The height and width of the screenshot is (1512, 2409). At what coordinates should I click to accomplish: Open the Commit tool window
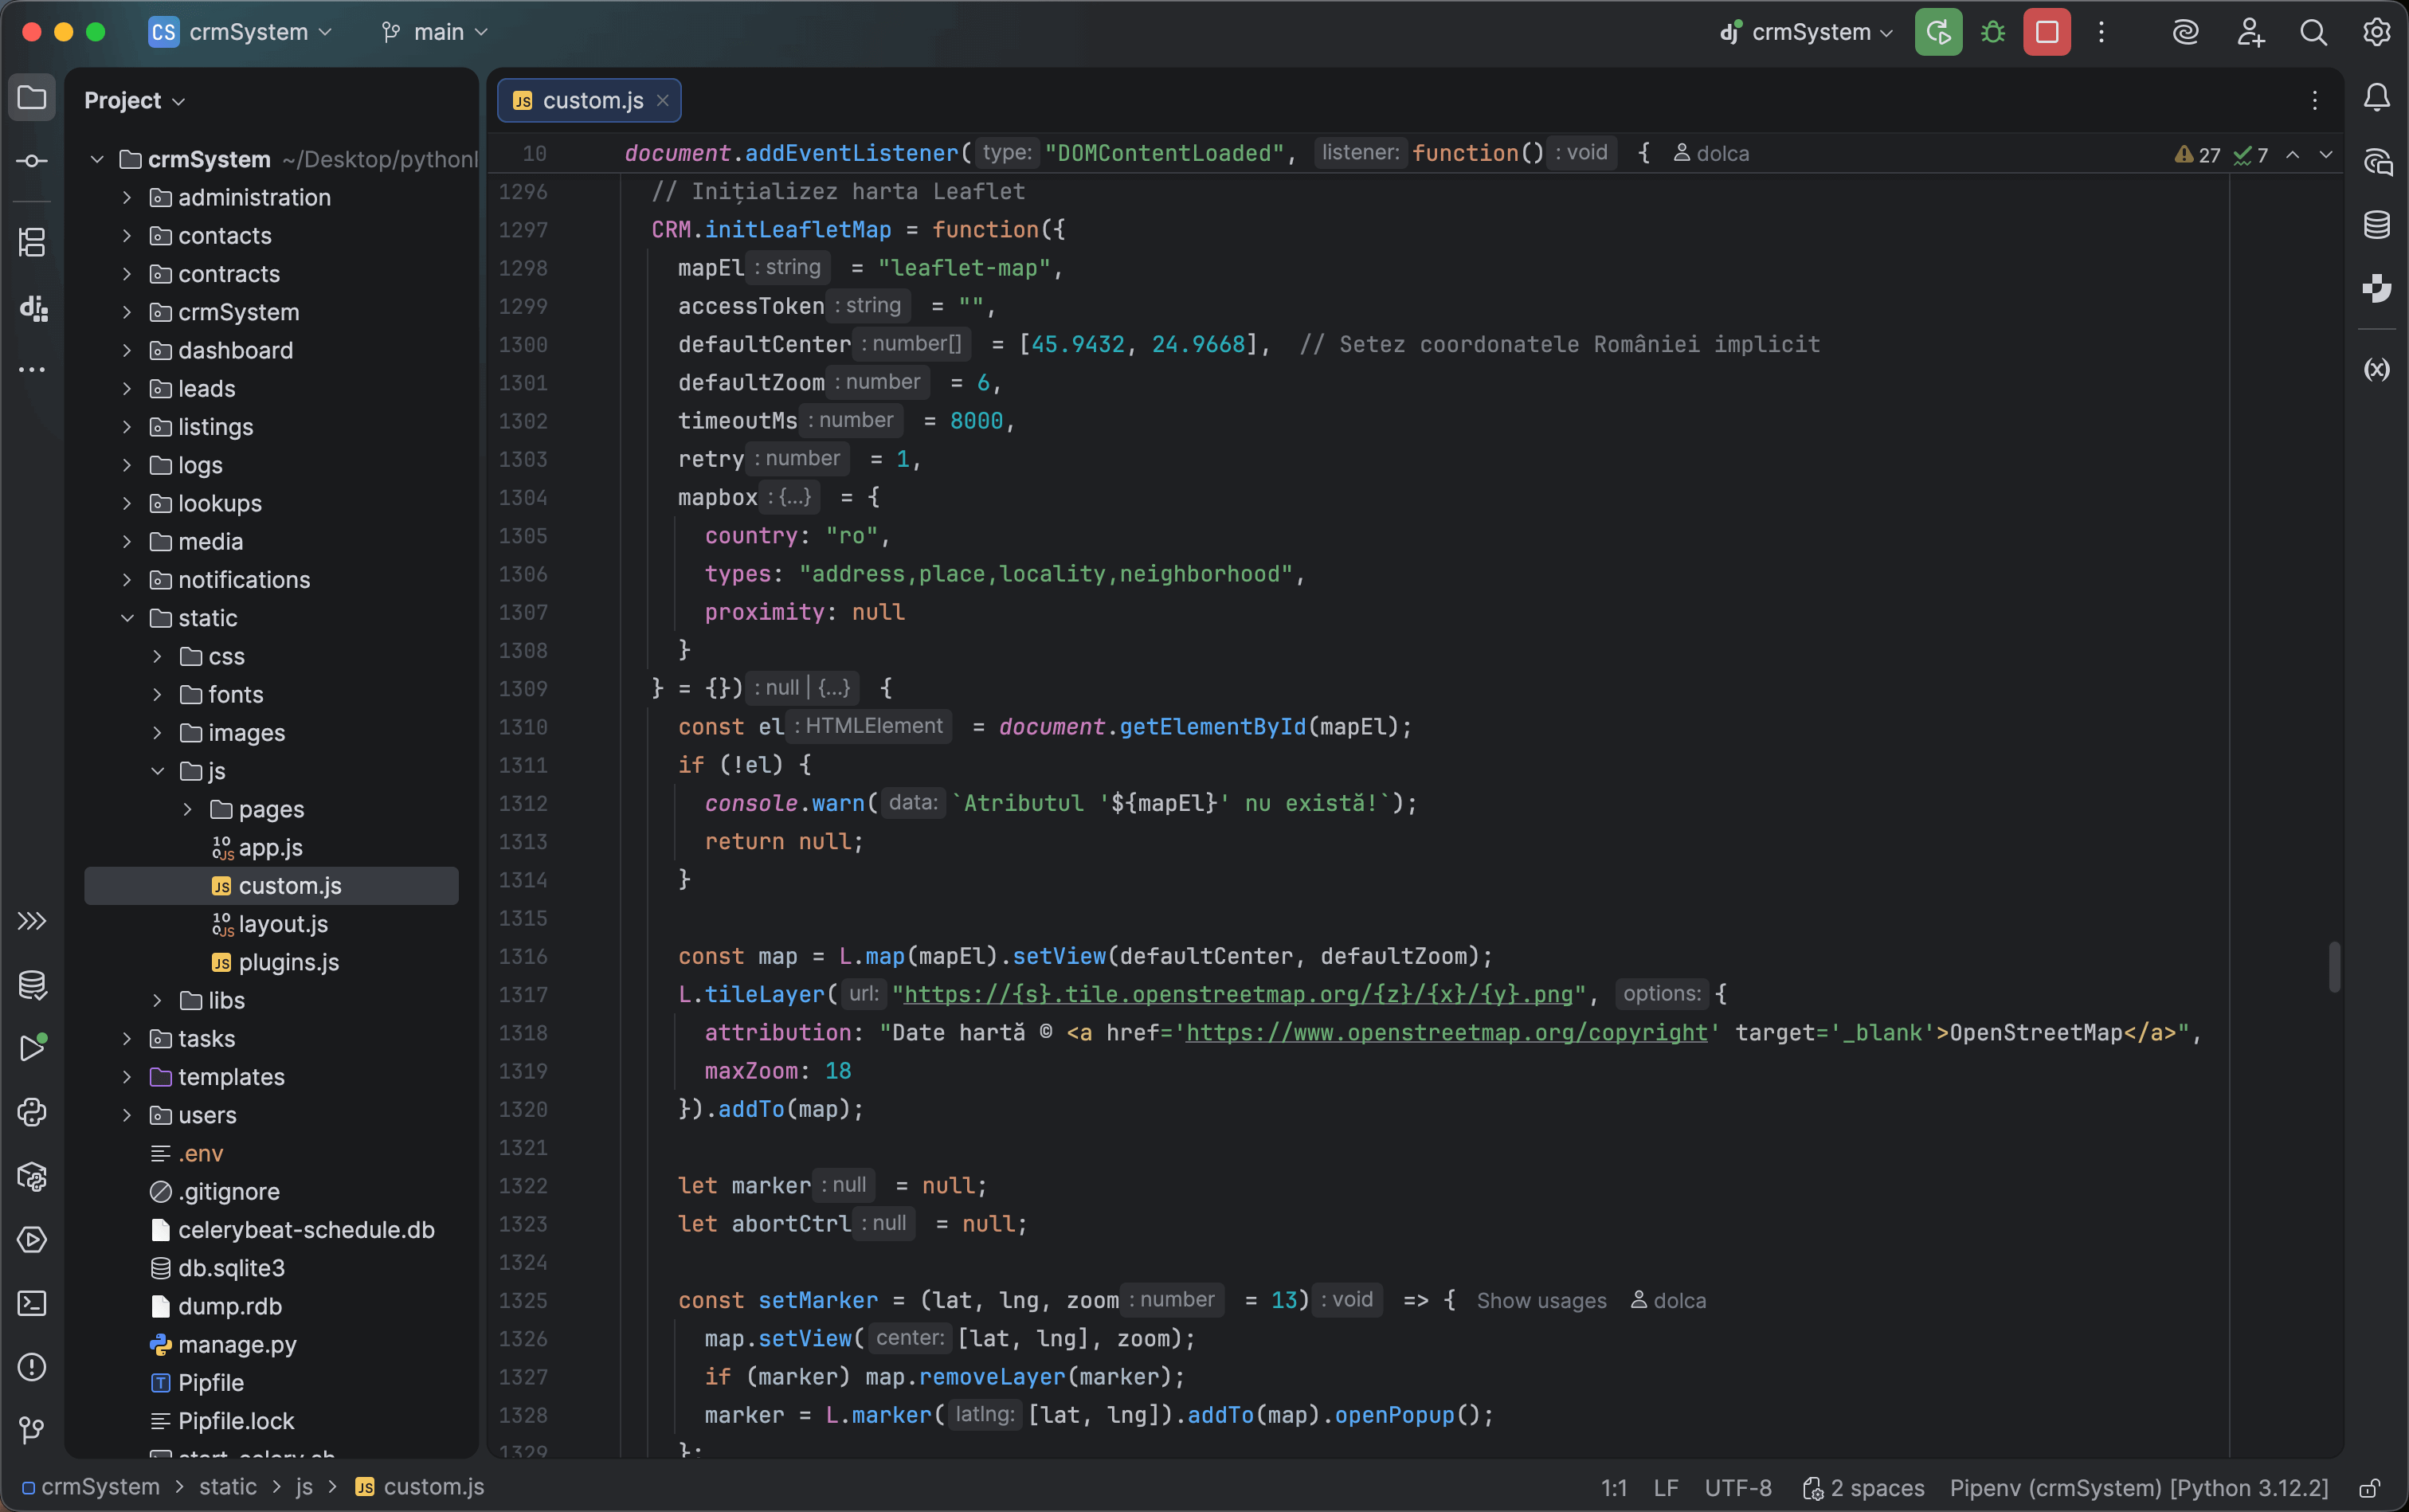click(32, 159)
